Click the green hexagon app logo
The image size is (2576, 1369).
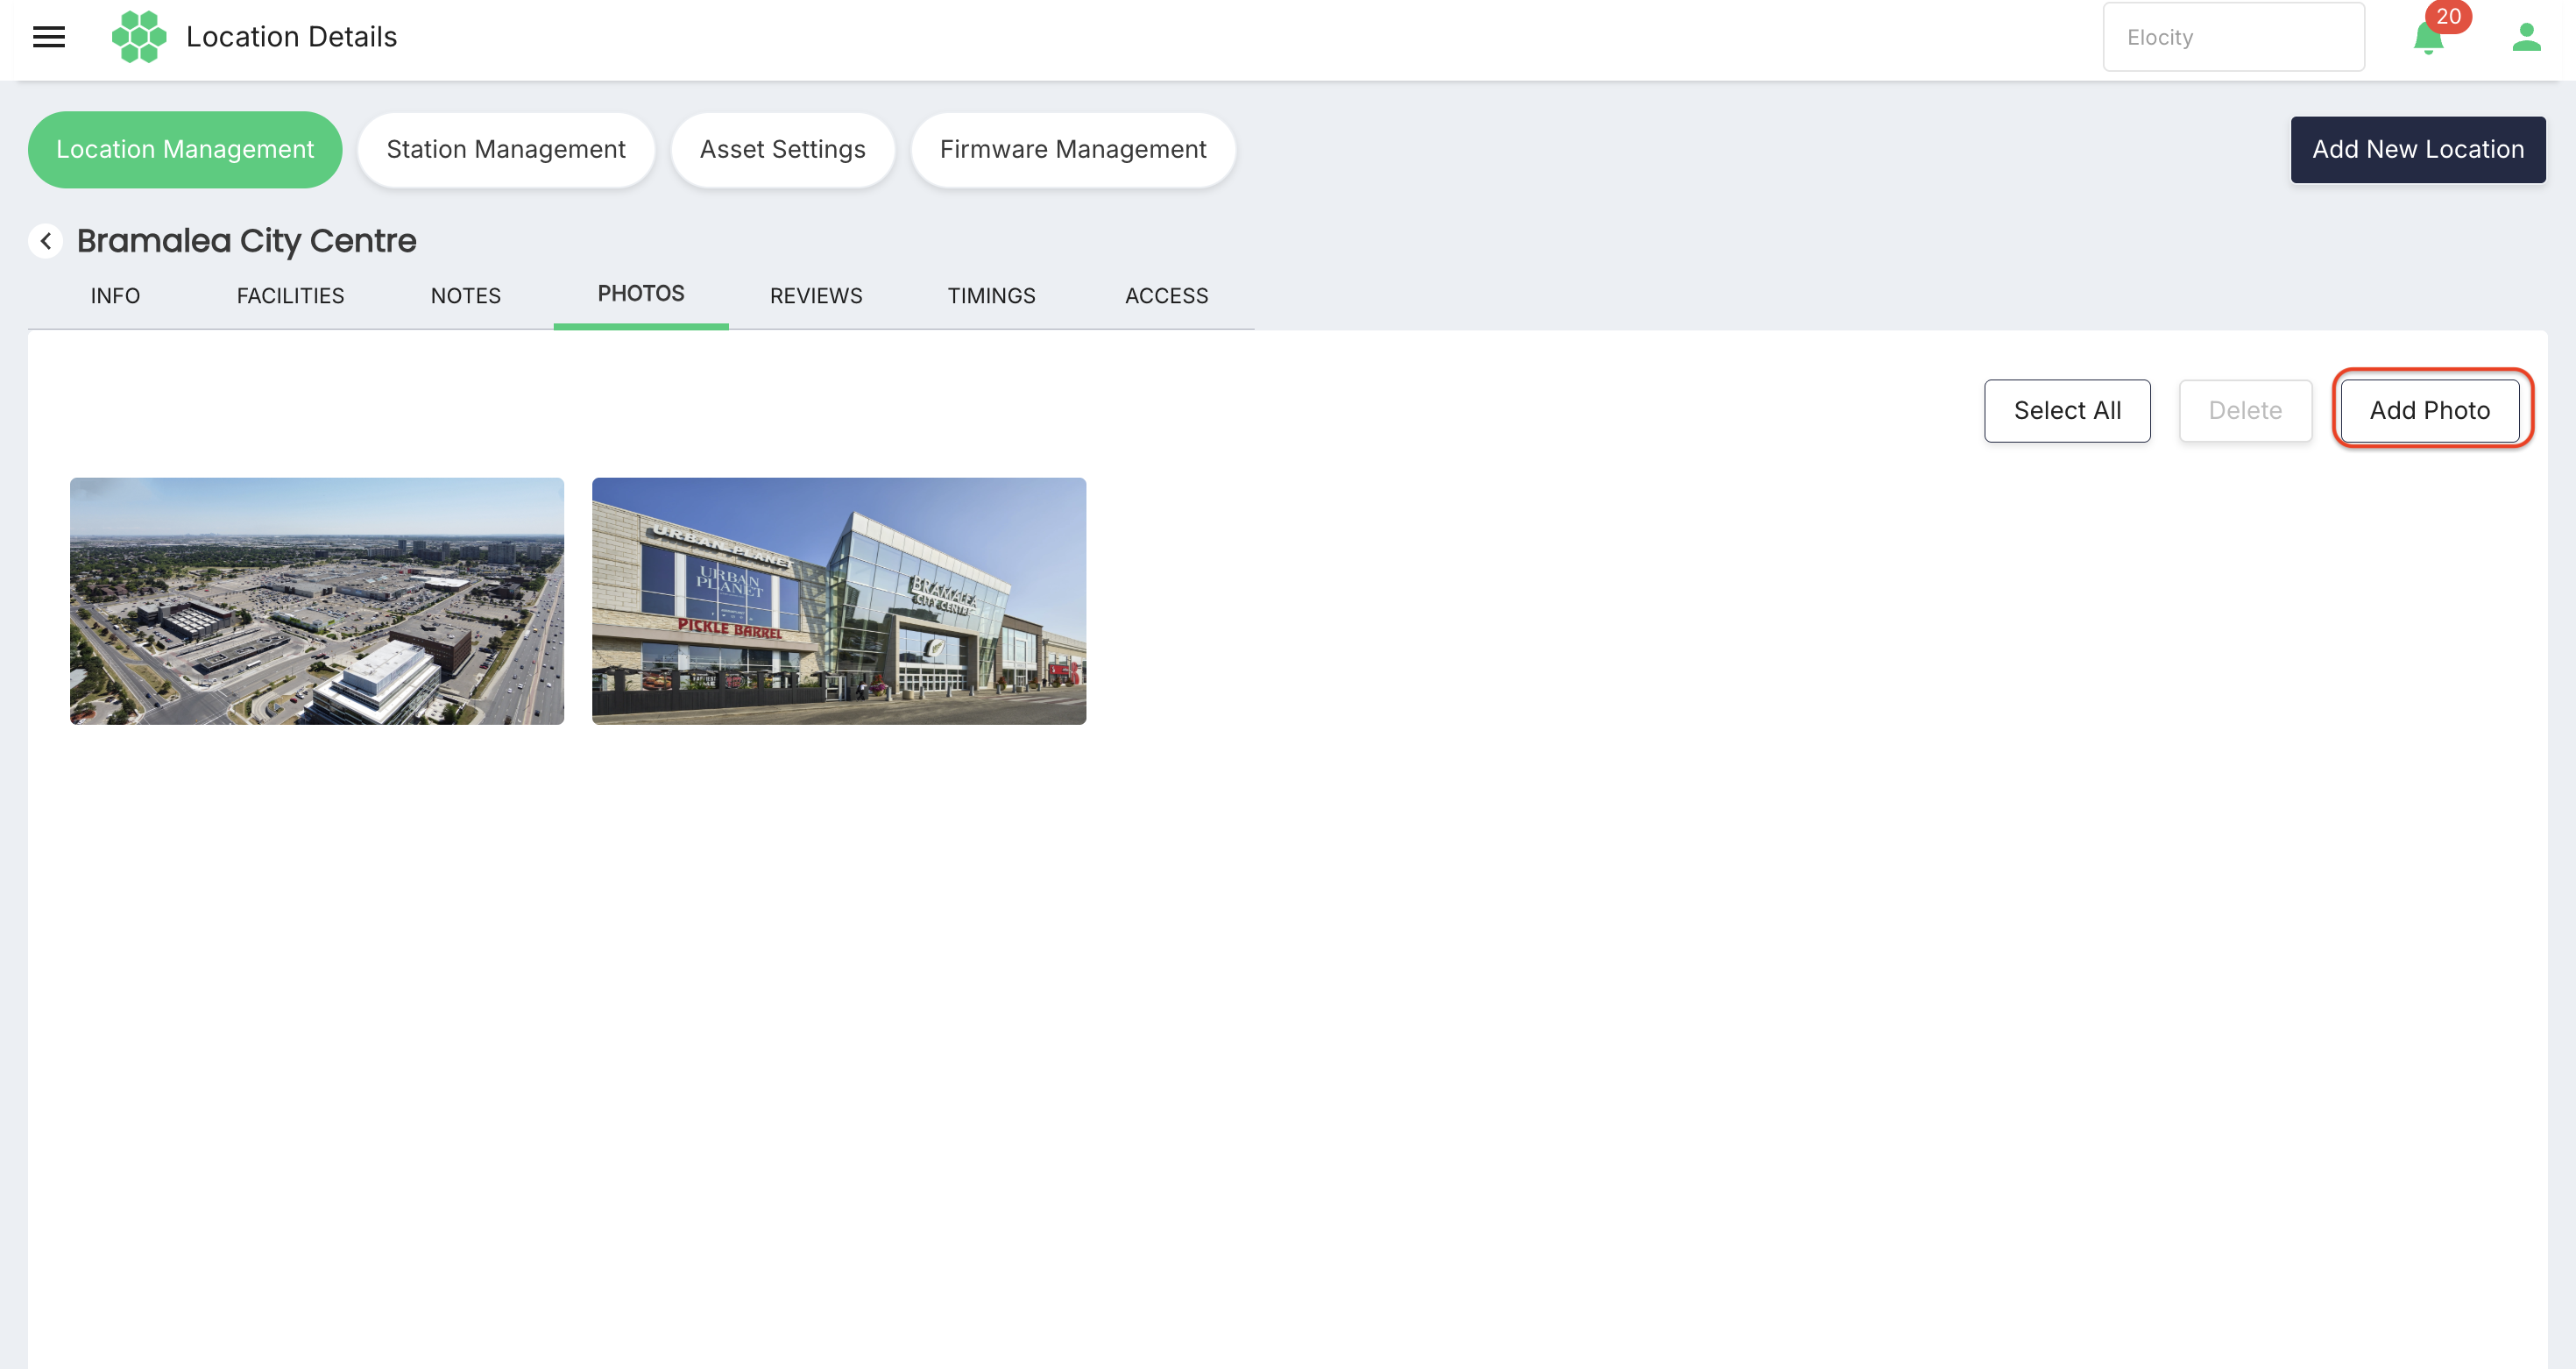click(139, 37)
